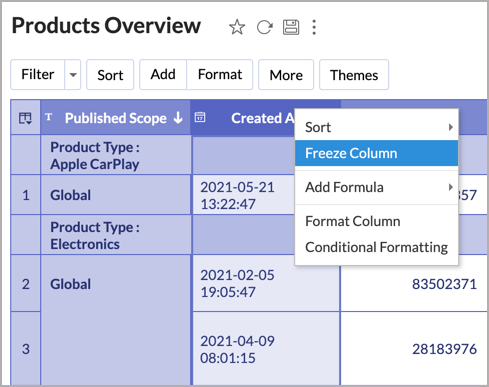The image size is (489, 387).
Task: Click the show/hide columns icon in table corner
Action: click(x=25, y=118)
